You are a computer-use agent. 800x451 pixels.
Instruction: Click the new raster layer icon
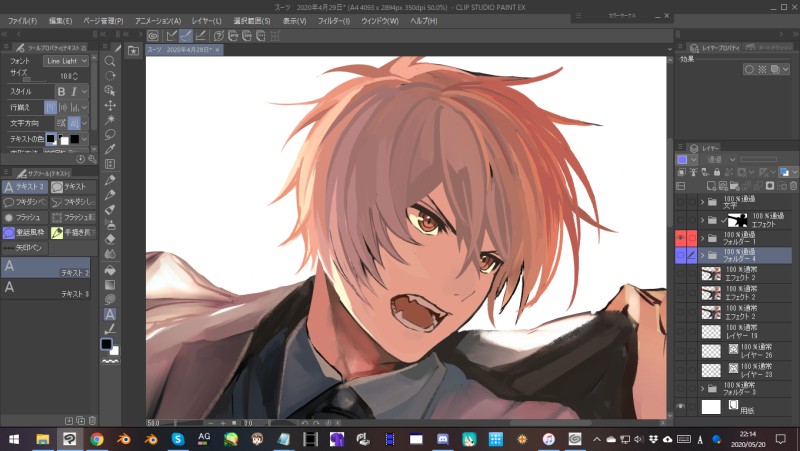coord(711,186)
